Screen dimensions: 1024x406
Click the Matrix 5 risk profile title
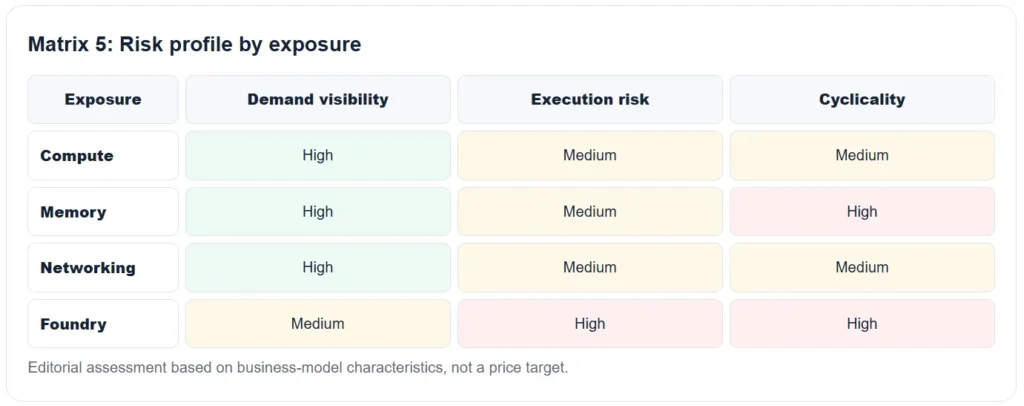pos(194,44)
